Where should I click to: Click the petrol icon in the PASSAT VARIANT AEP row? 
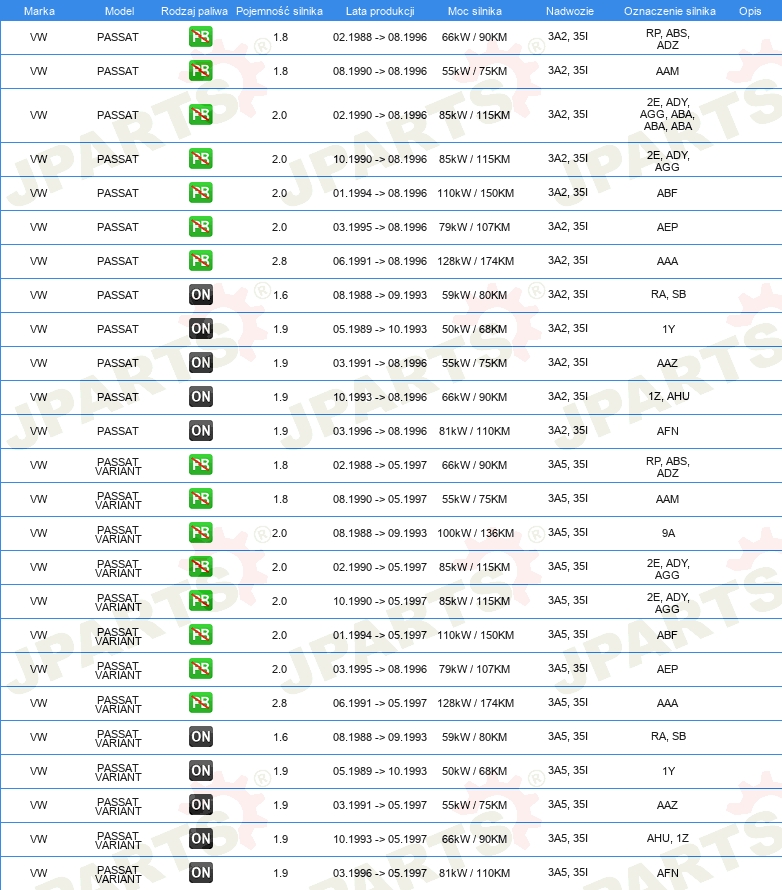[x=201, y=669]
